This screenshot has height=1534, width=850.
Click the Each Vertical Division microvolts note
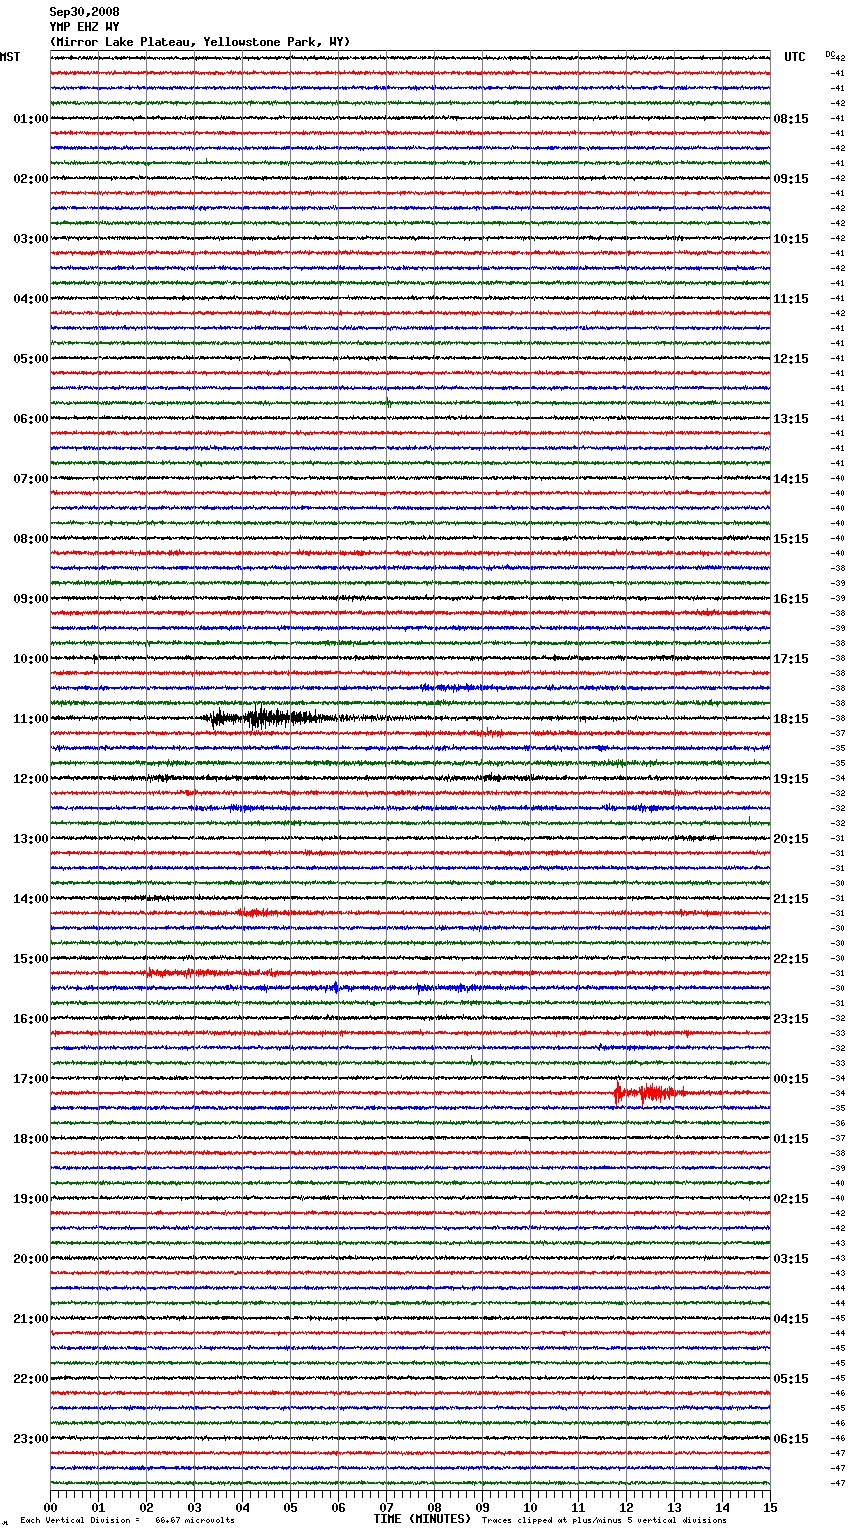127,1520
